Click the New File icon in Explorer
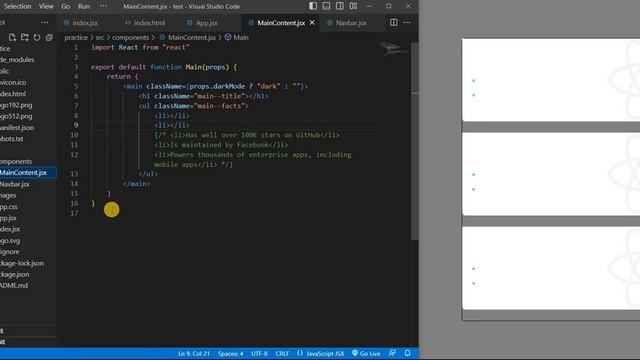This screenshot has width=640, height=360. (12, 38)
